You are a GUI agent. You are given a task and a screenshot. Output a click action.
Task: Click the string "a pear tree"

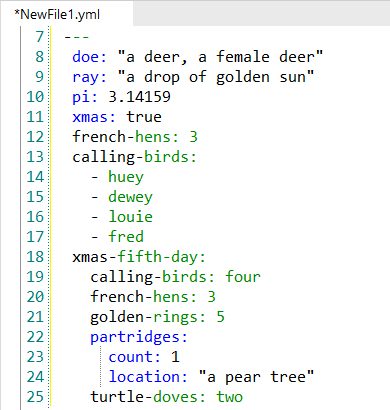(256, 377)
